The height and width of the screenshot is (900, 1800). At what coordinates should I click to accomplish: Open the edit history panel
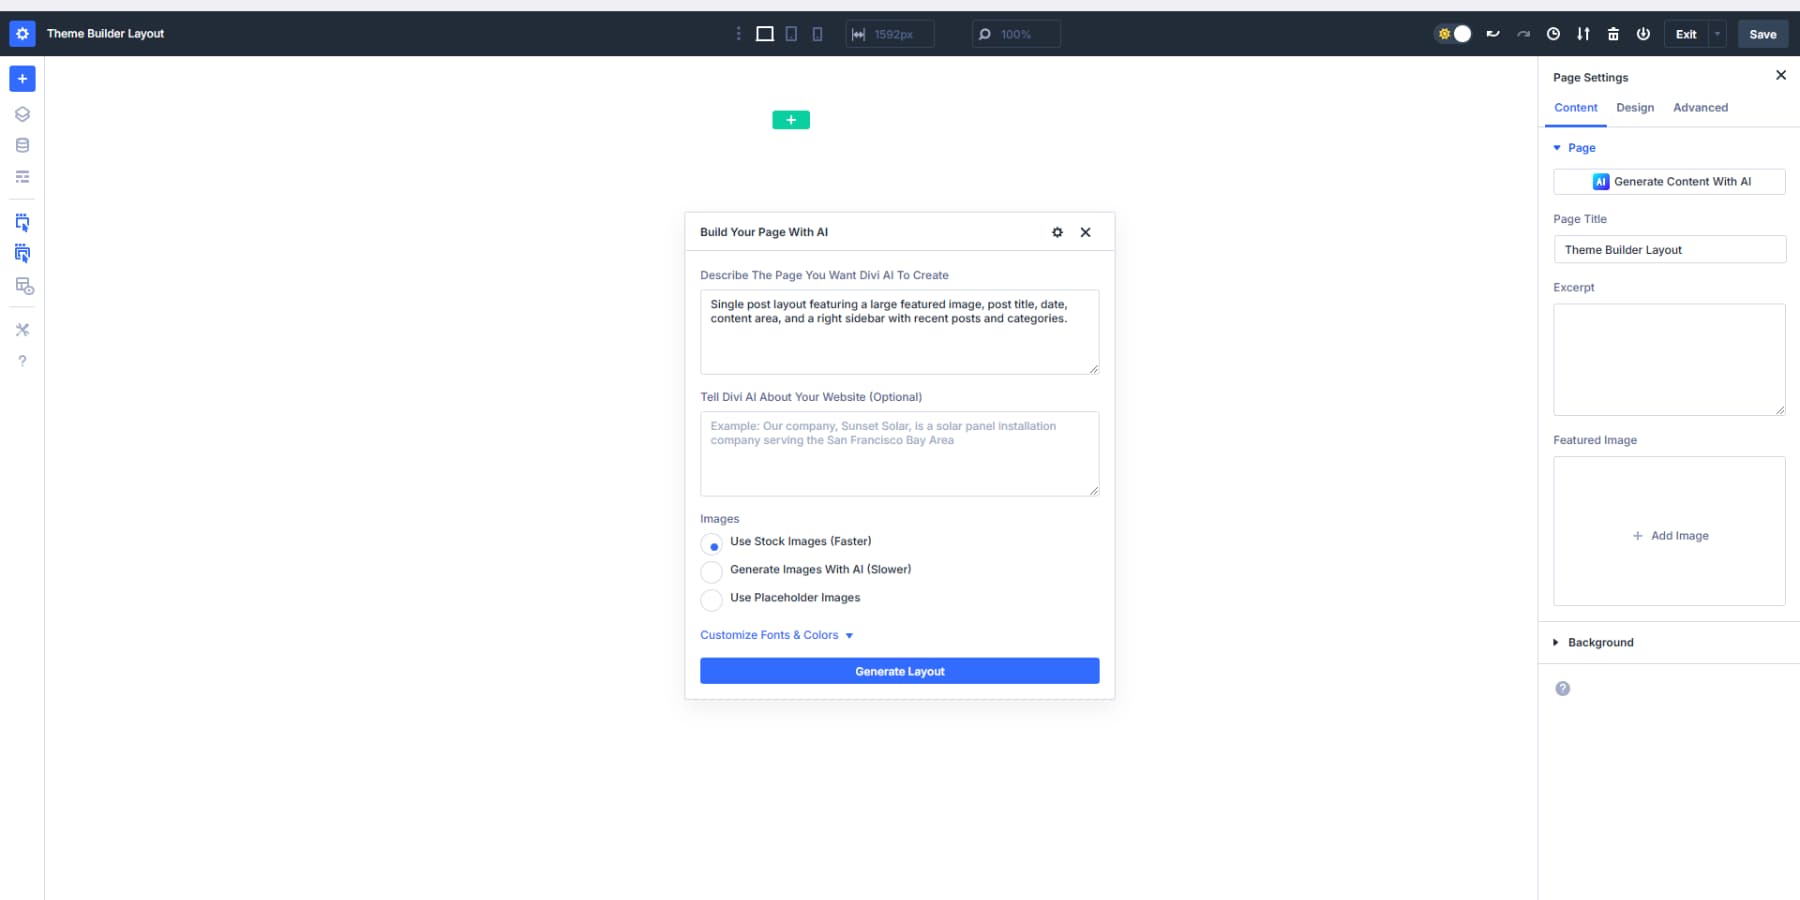[x=1553, y=33]
